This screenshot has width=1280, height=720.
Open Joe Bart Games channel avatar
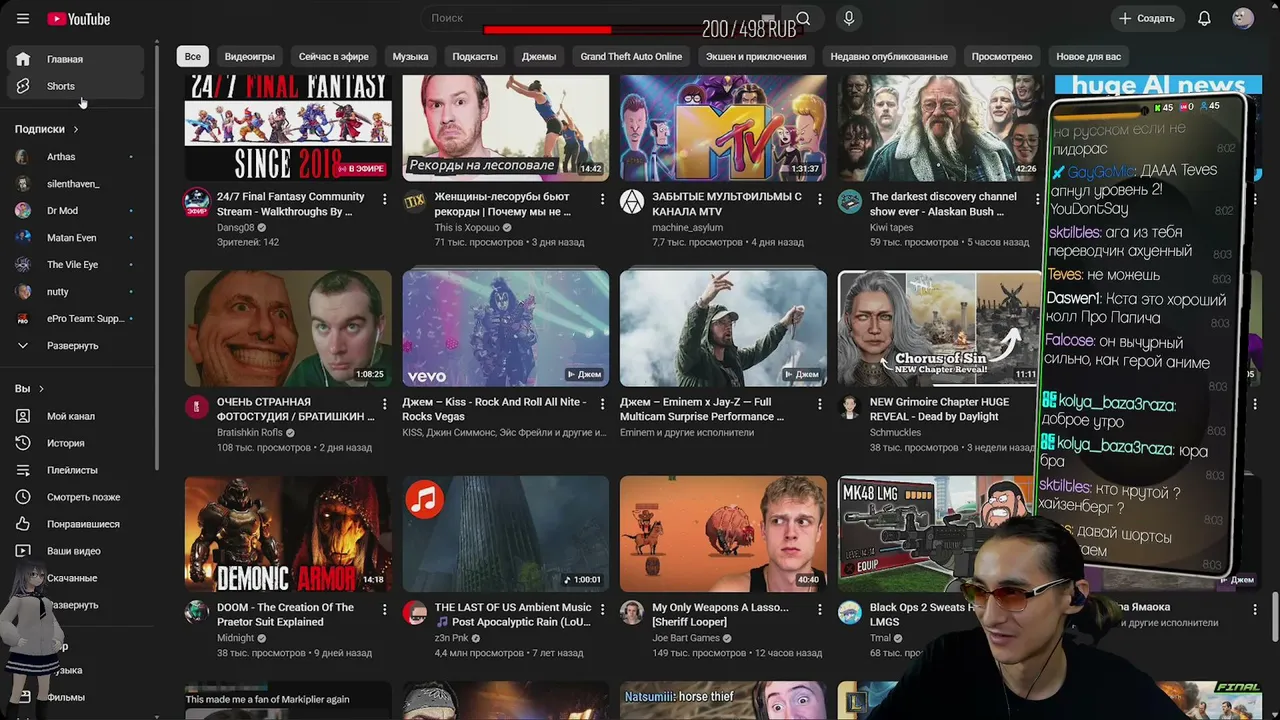click(632, 612)
